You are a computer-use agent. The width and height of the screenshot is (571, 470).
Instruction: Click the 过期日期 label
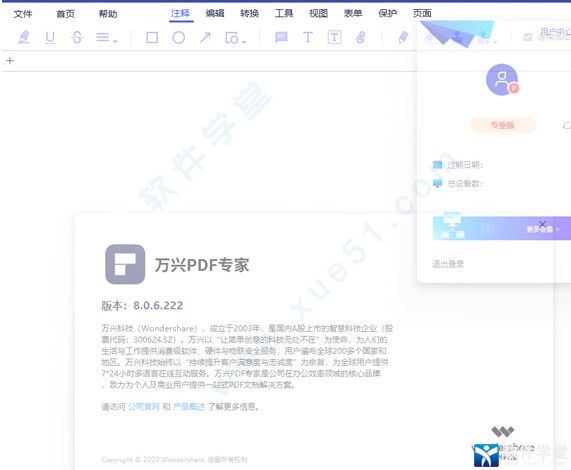point(465,165)
